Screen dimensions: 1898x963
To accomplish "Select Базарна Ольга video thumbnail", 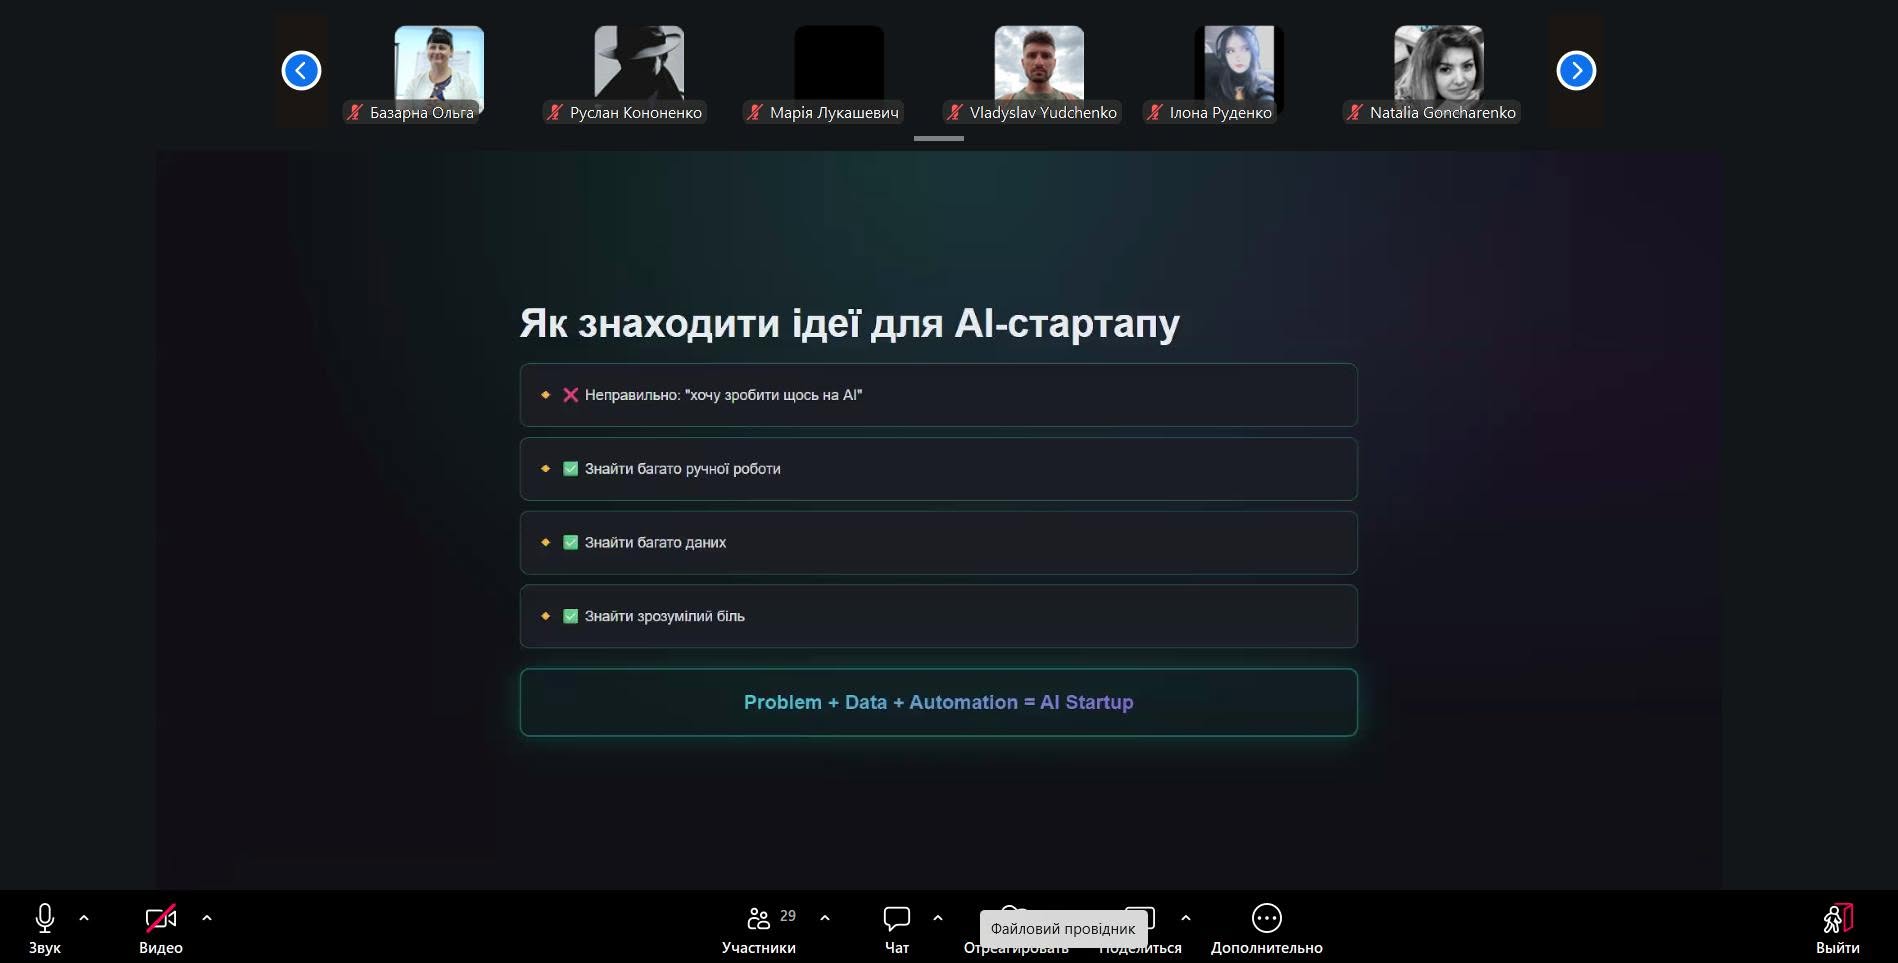I will [439, 70].
